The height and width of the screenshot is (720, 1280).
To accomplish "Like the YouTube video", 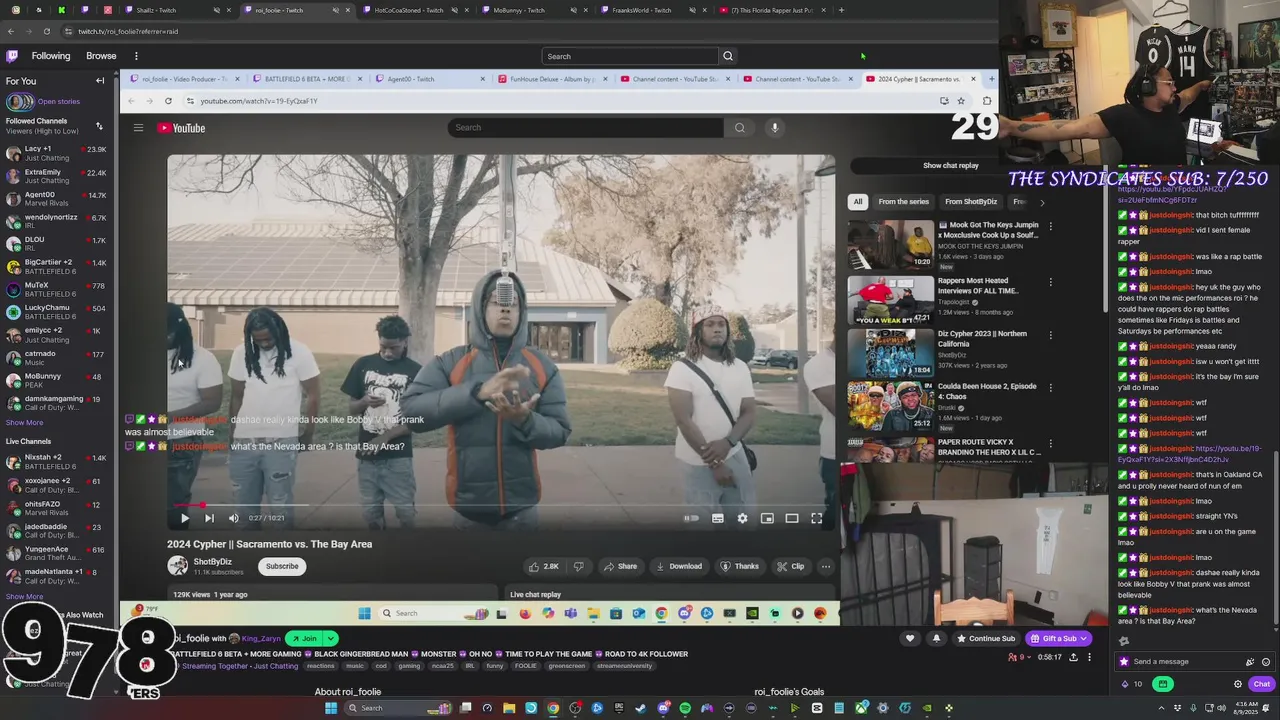I will [x=543, y=566].
